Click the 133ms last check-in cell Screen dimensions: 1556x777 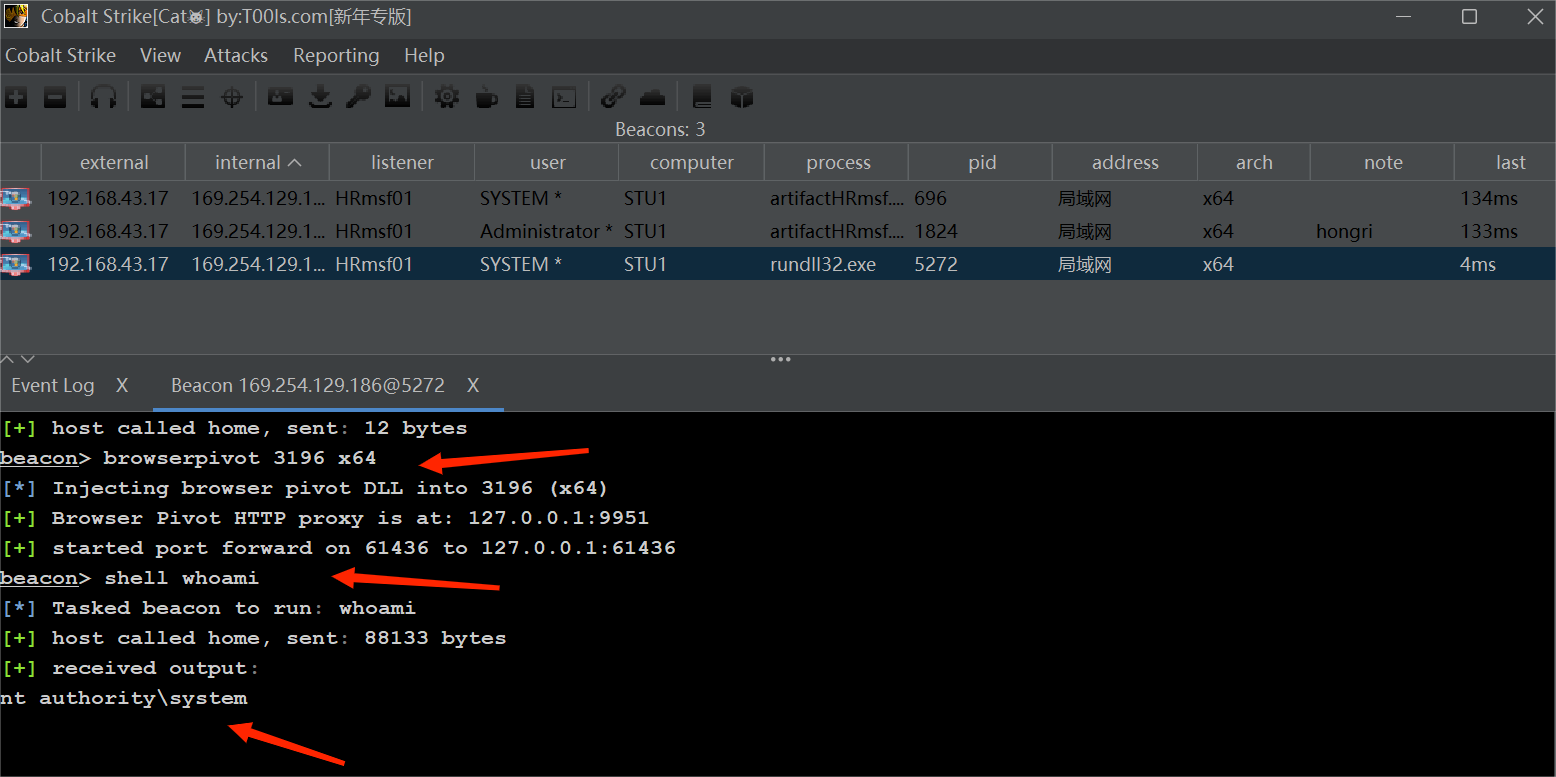pyautogui.click(x=1505, y=231)
